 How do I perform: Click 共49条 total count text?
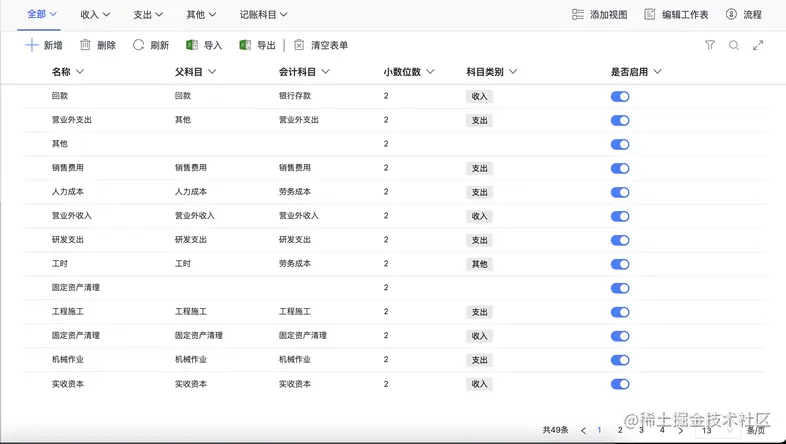555,430
